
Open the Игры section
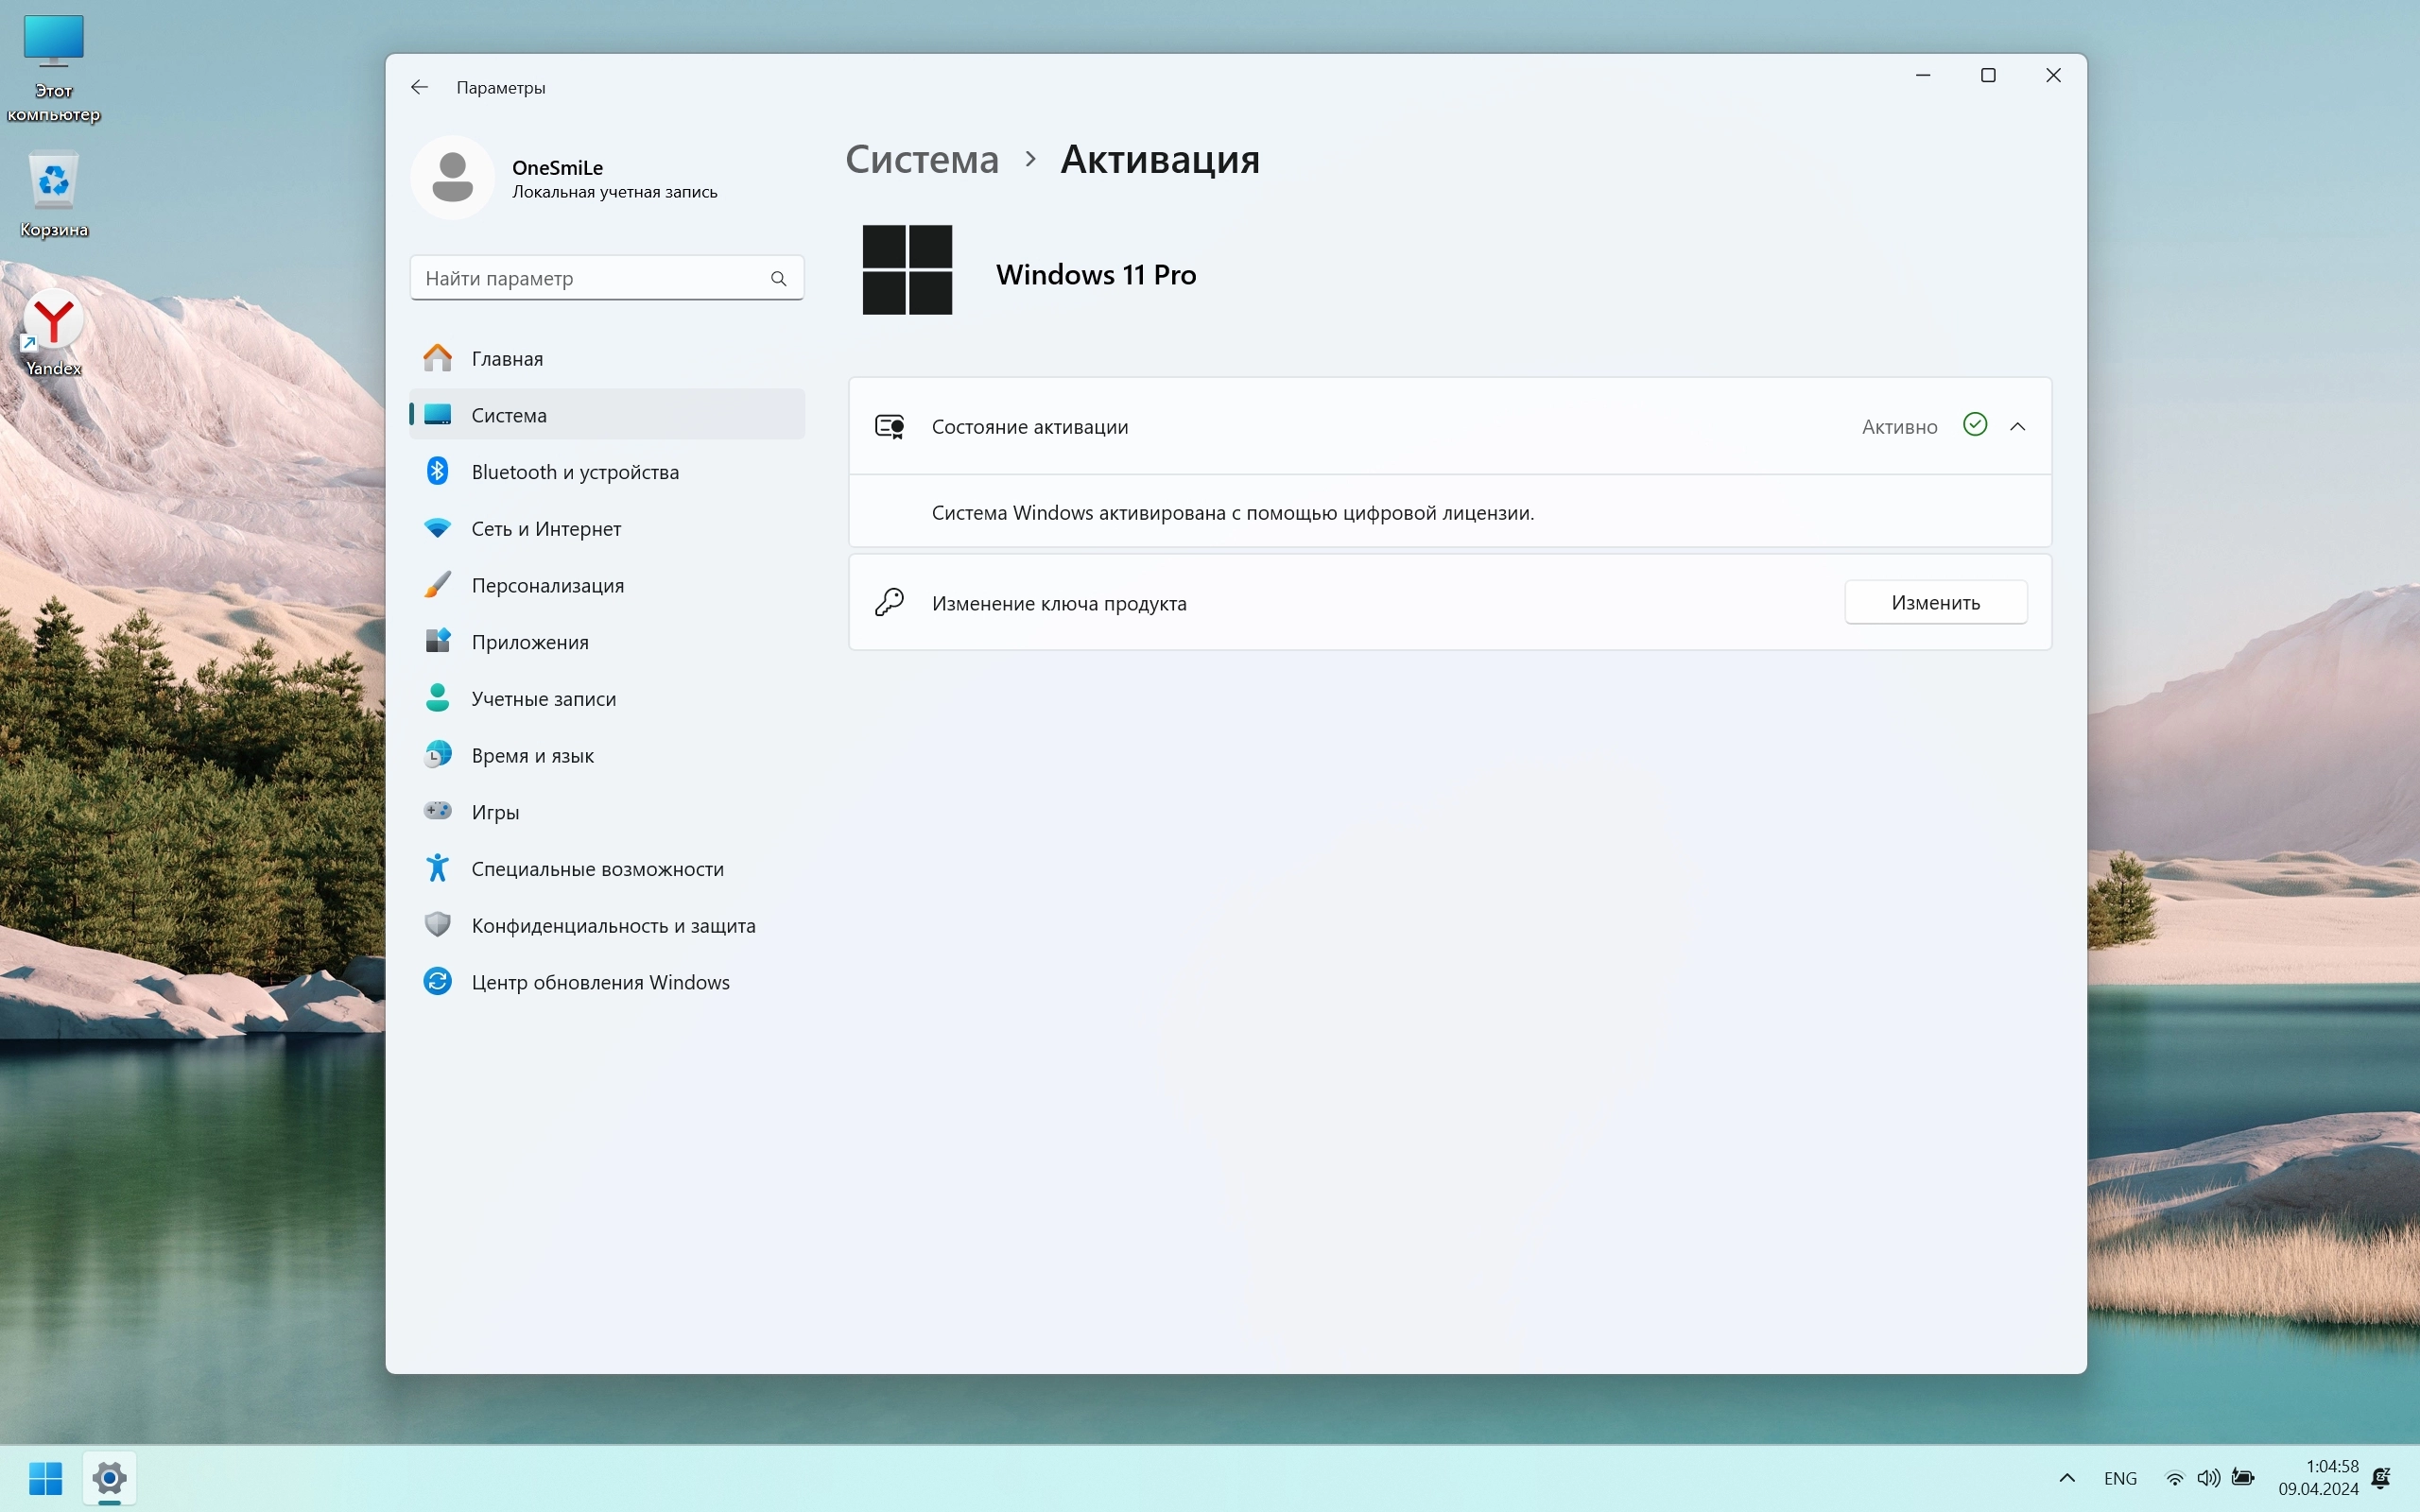click(495, 812)
